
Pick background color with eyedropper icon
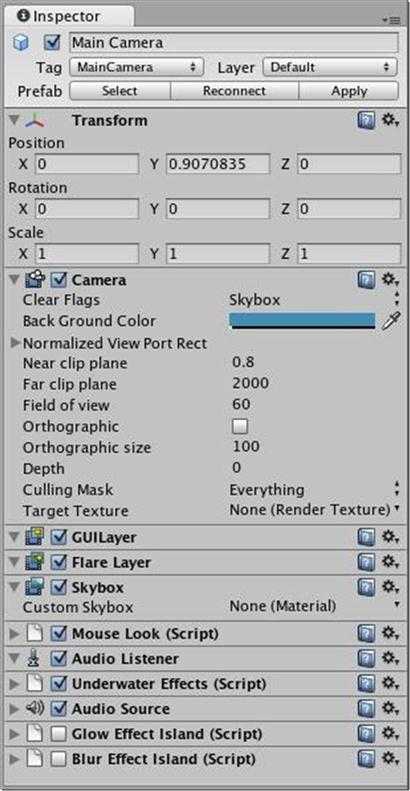tap(391, 320)
